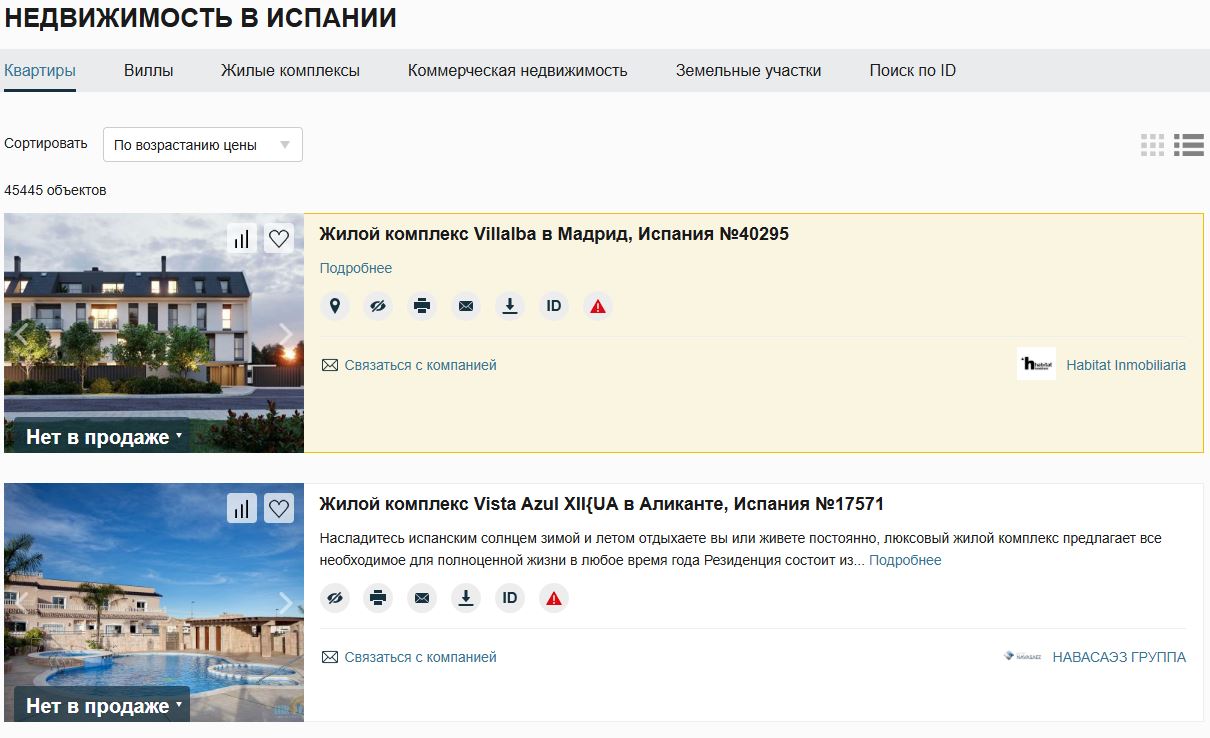Click the Habitat Inmobiliaria logo

click(x=1036, y=364)
